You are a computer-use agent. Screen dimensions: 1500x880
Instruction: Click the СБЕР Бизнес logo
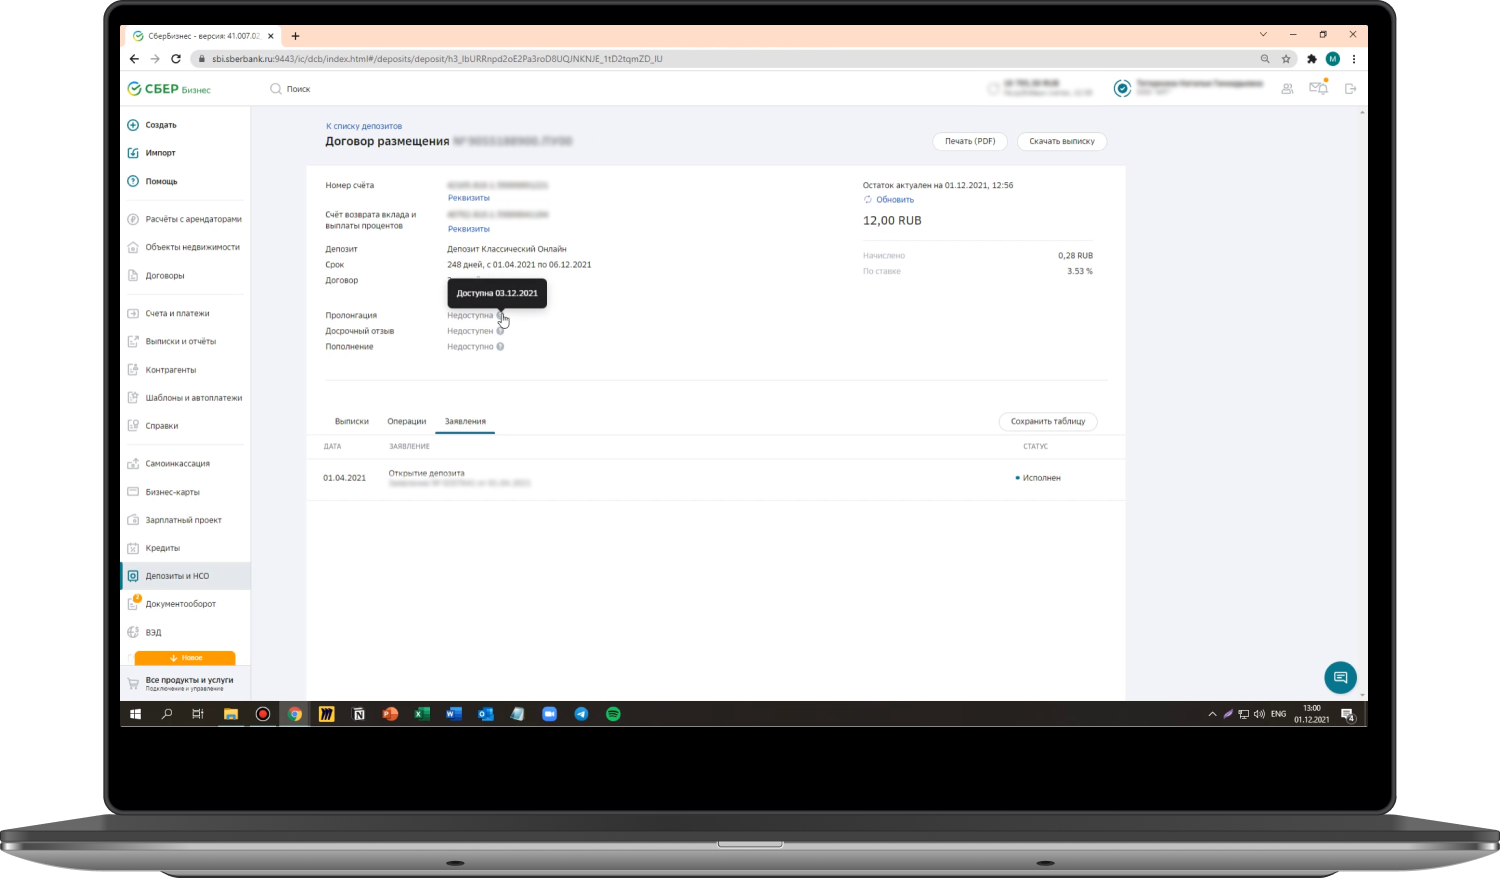[x=169, y=89]
